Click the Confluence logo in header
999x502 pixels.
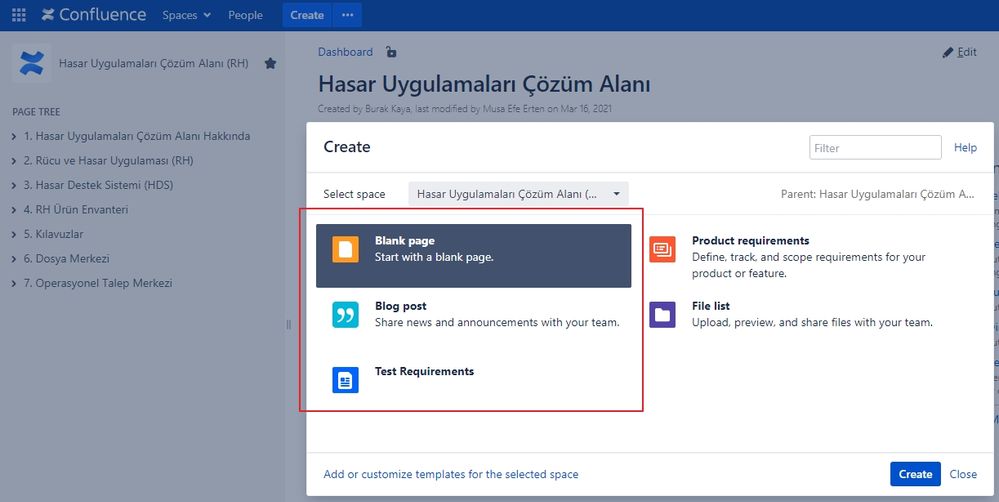tap(94, 15)
